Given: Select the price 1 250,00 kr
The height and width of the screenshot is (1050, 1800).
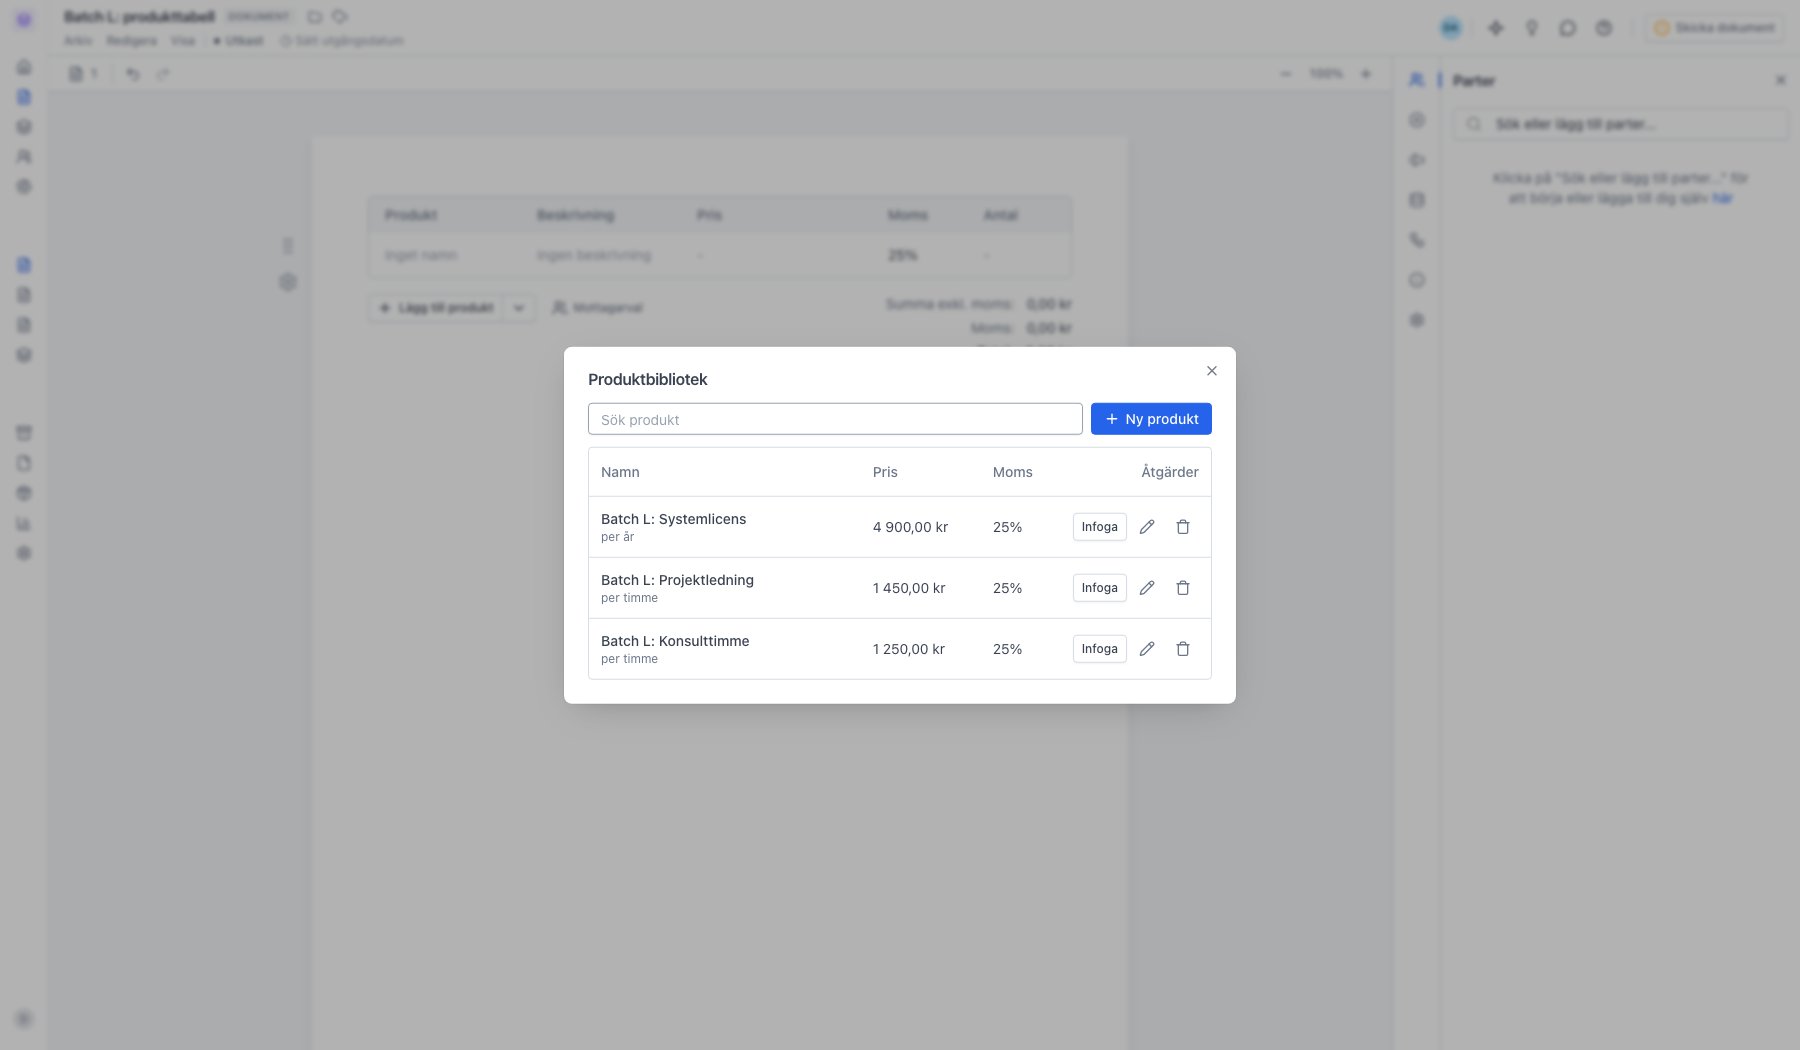Looking at the screenshot, I should (909, 649).
